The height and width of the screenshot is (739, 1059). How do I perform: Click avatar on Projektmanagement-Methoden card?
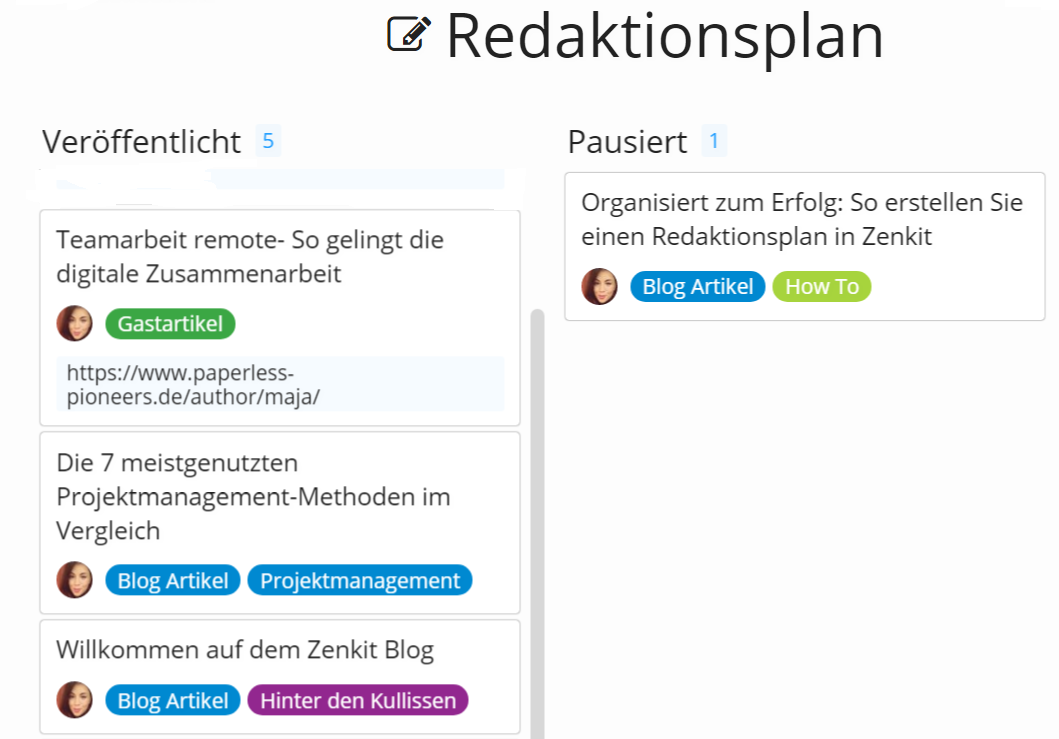coord(74,580)
